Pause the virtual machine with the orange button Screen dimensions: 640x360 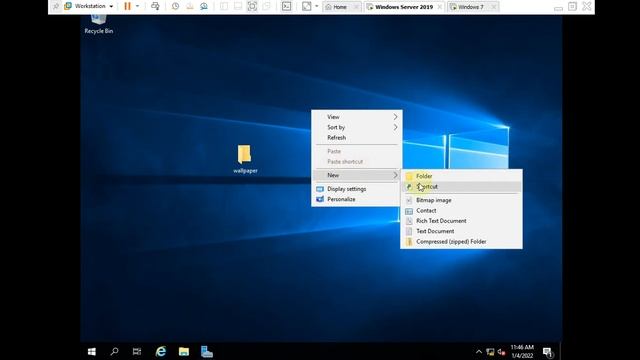pos(127,6)
